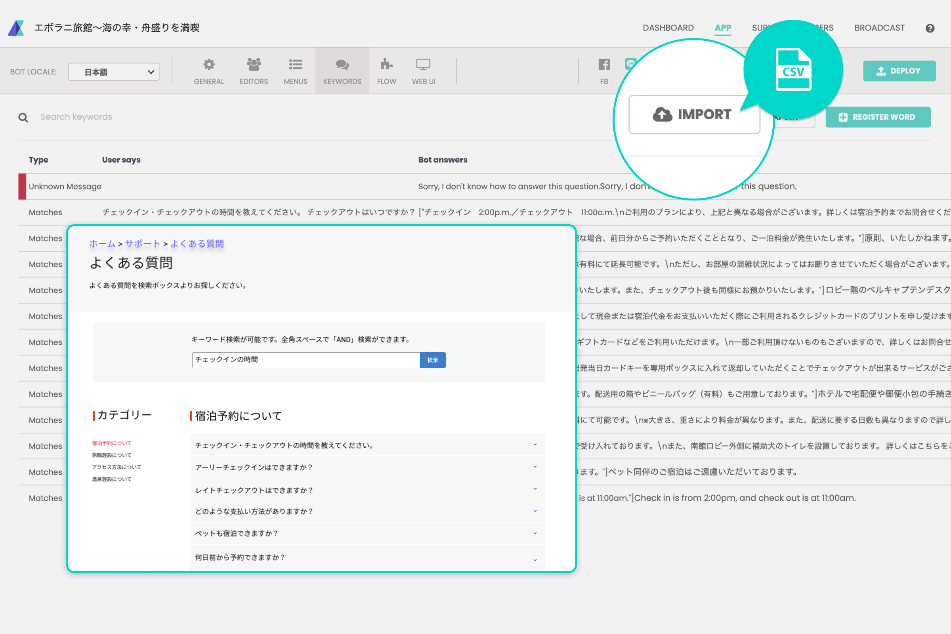Click the サポート breadcrumb link
The height and width of the screenshot is (634, 951).
(x=143, y=244)
